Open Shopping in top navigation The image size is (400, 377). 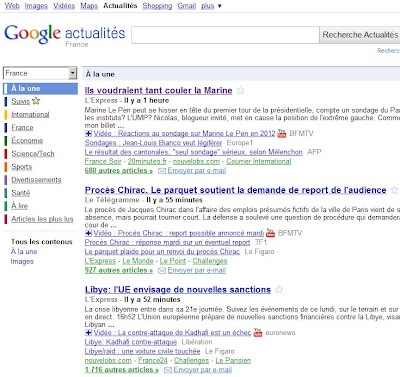(x=157, y=6)
